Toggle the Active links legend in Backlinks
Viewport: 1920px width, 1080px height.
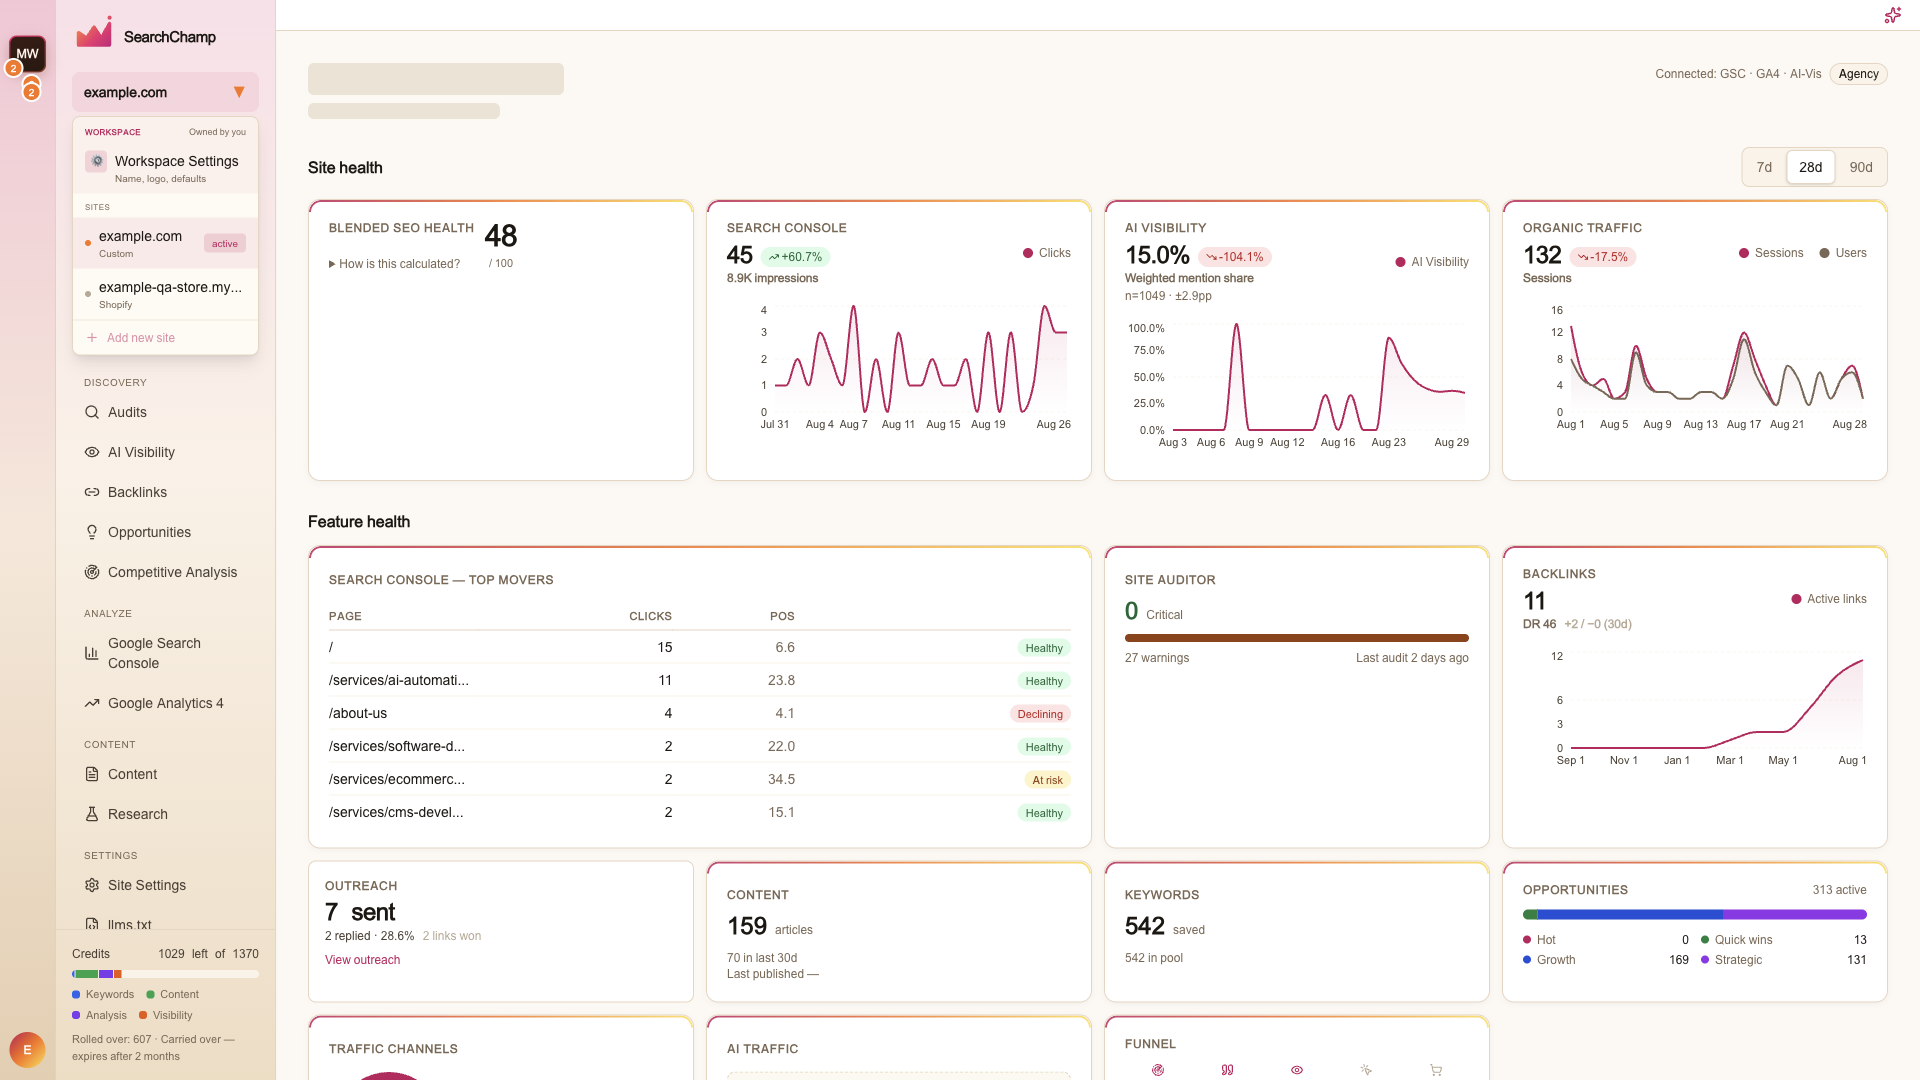pos(1829,599)
